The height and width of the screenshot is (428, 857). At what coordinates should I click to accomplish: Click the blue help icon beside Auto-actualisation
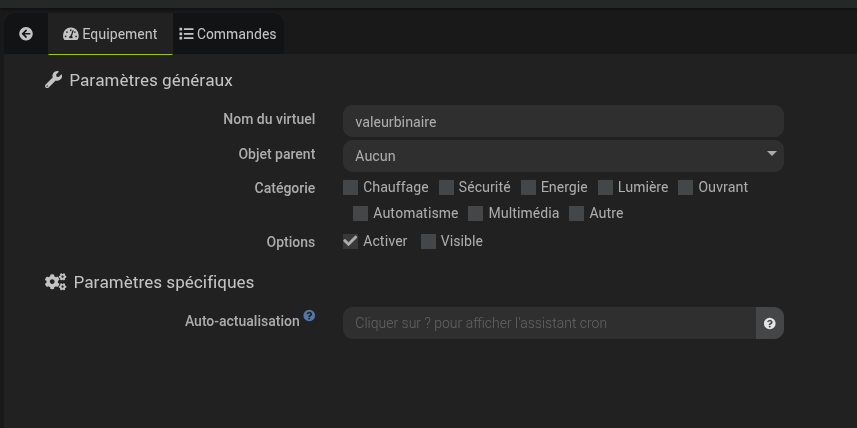coord(309,316)
